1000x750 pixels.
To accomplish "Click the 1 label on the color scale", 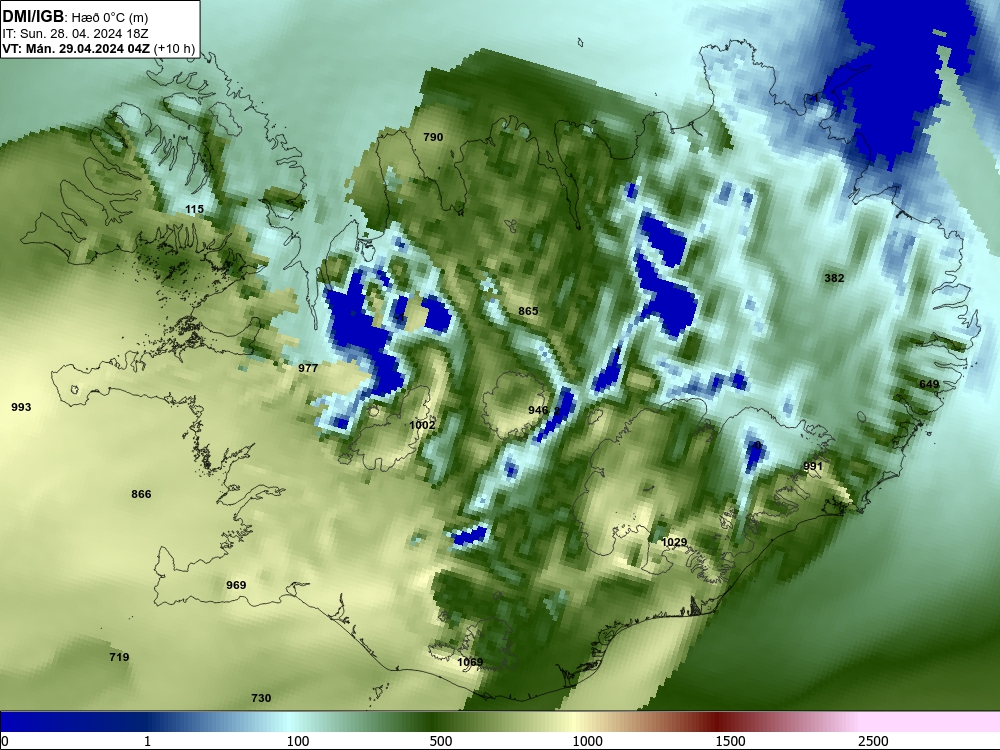I will coord(147,741).
